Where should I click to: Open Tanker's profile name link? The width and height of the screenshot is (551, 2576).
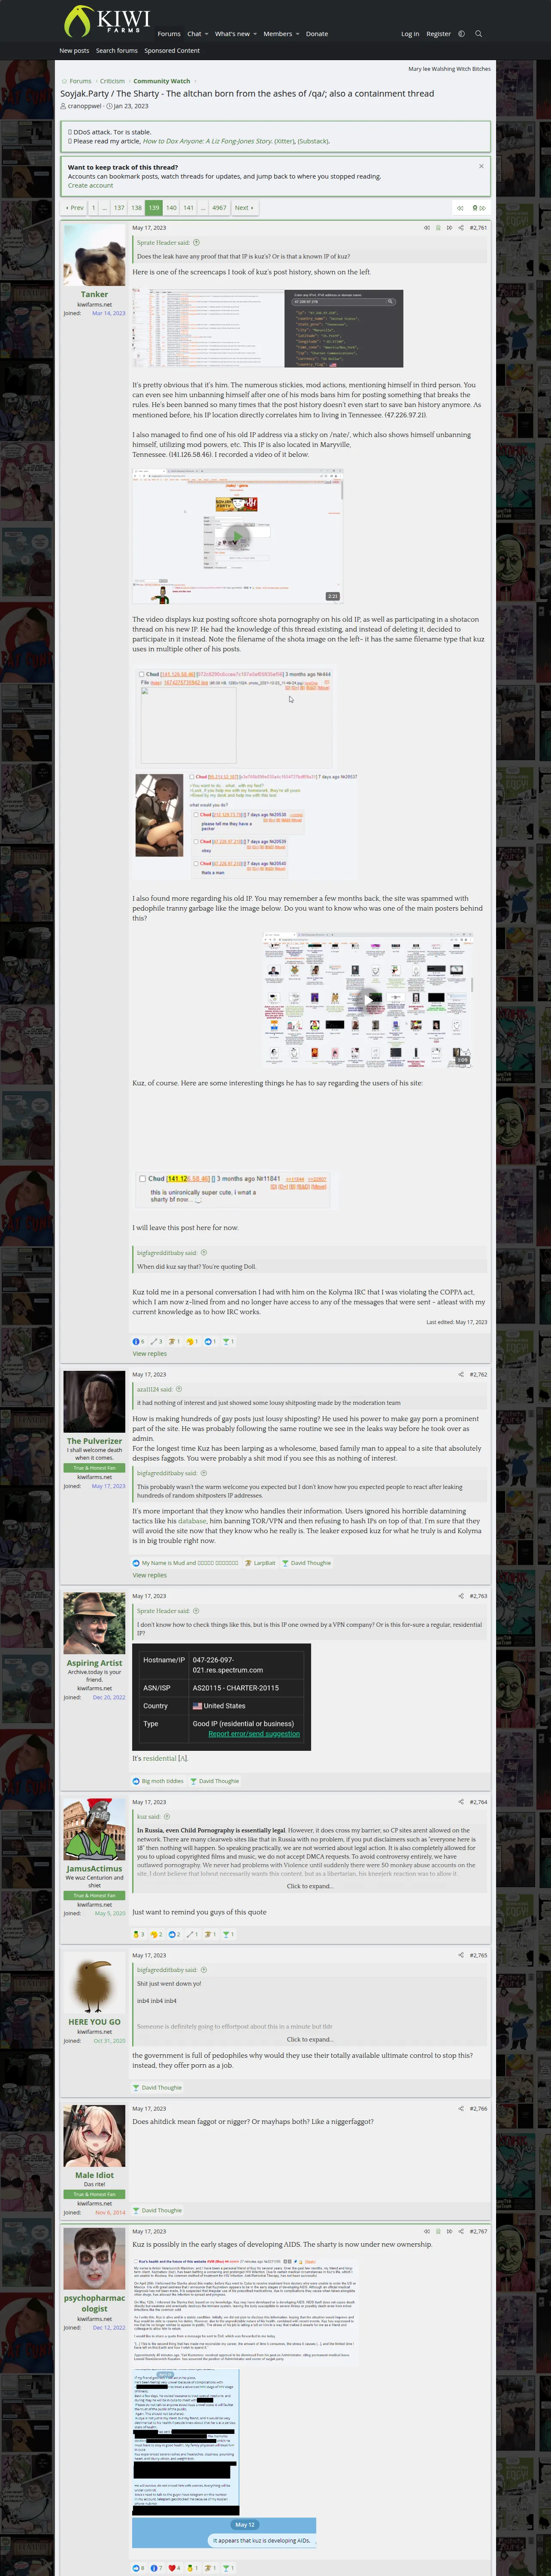[x=94, y=294]
